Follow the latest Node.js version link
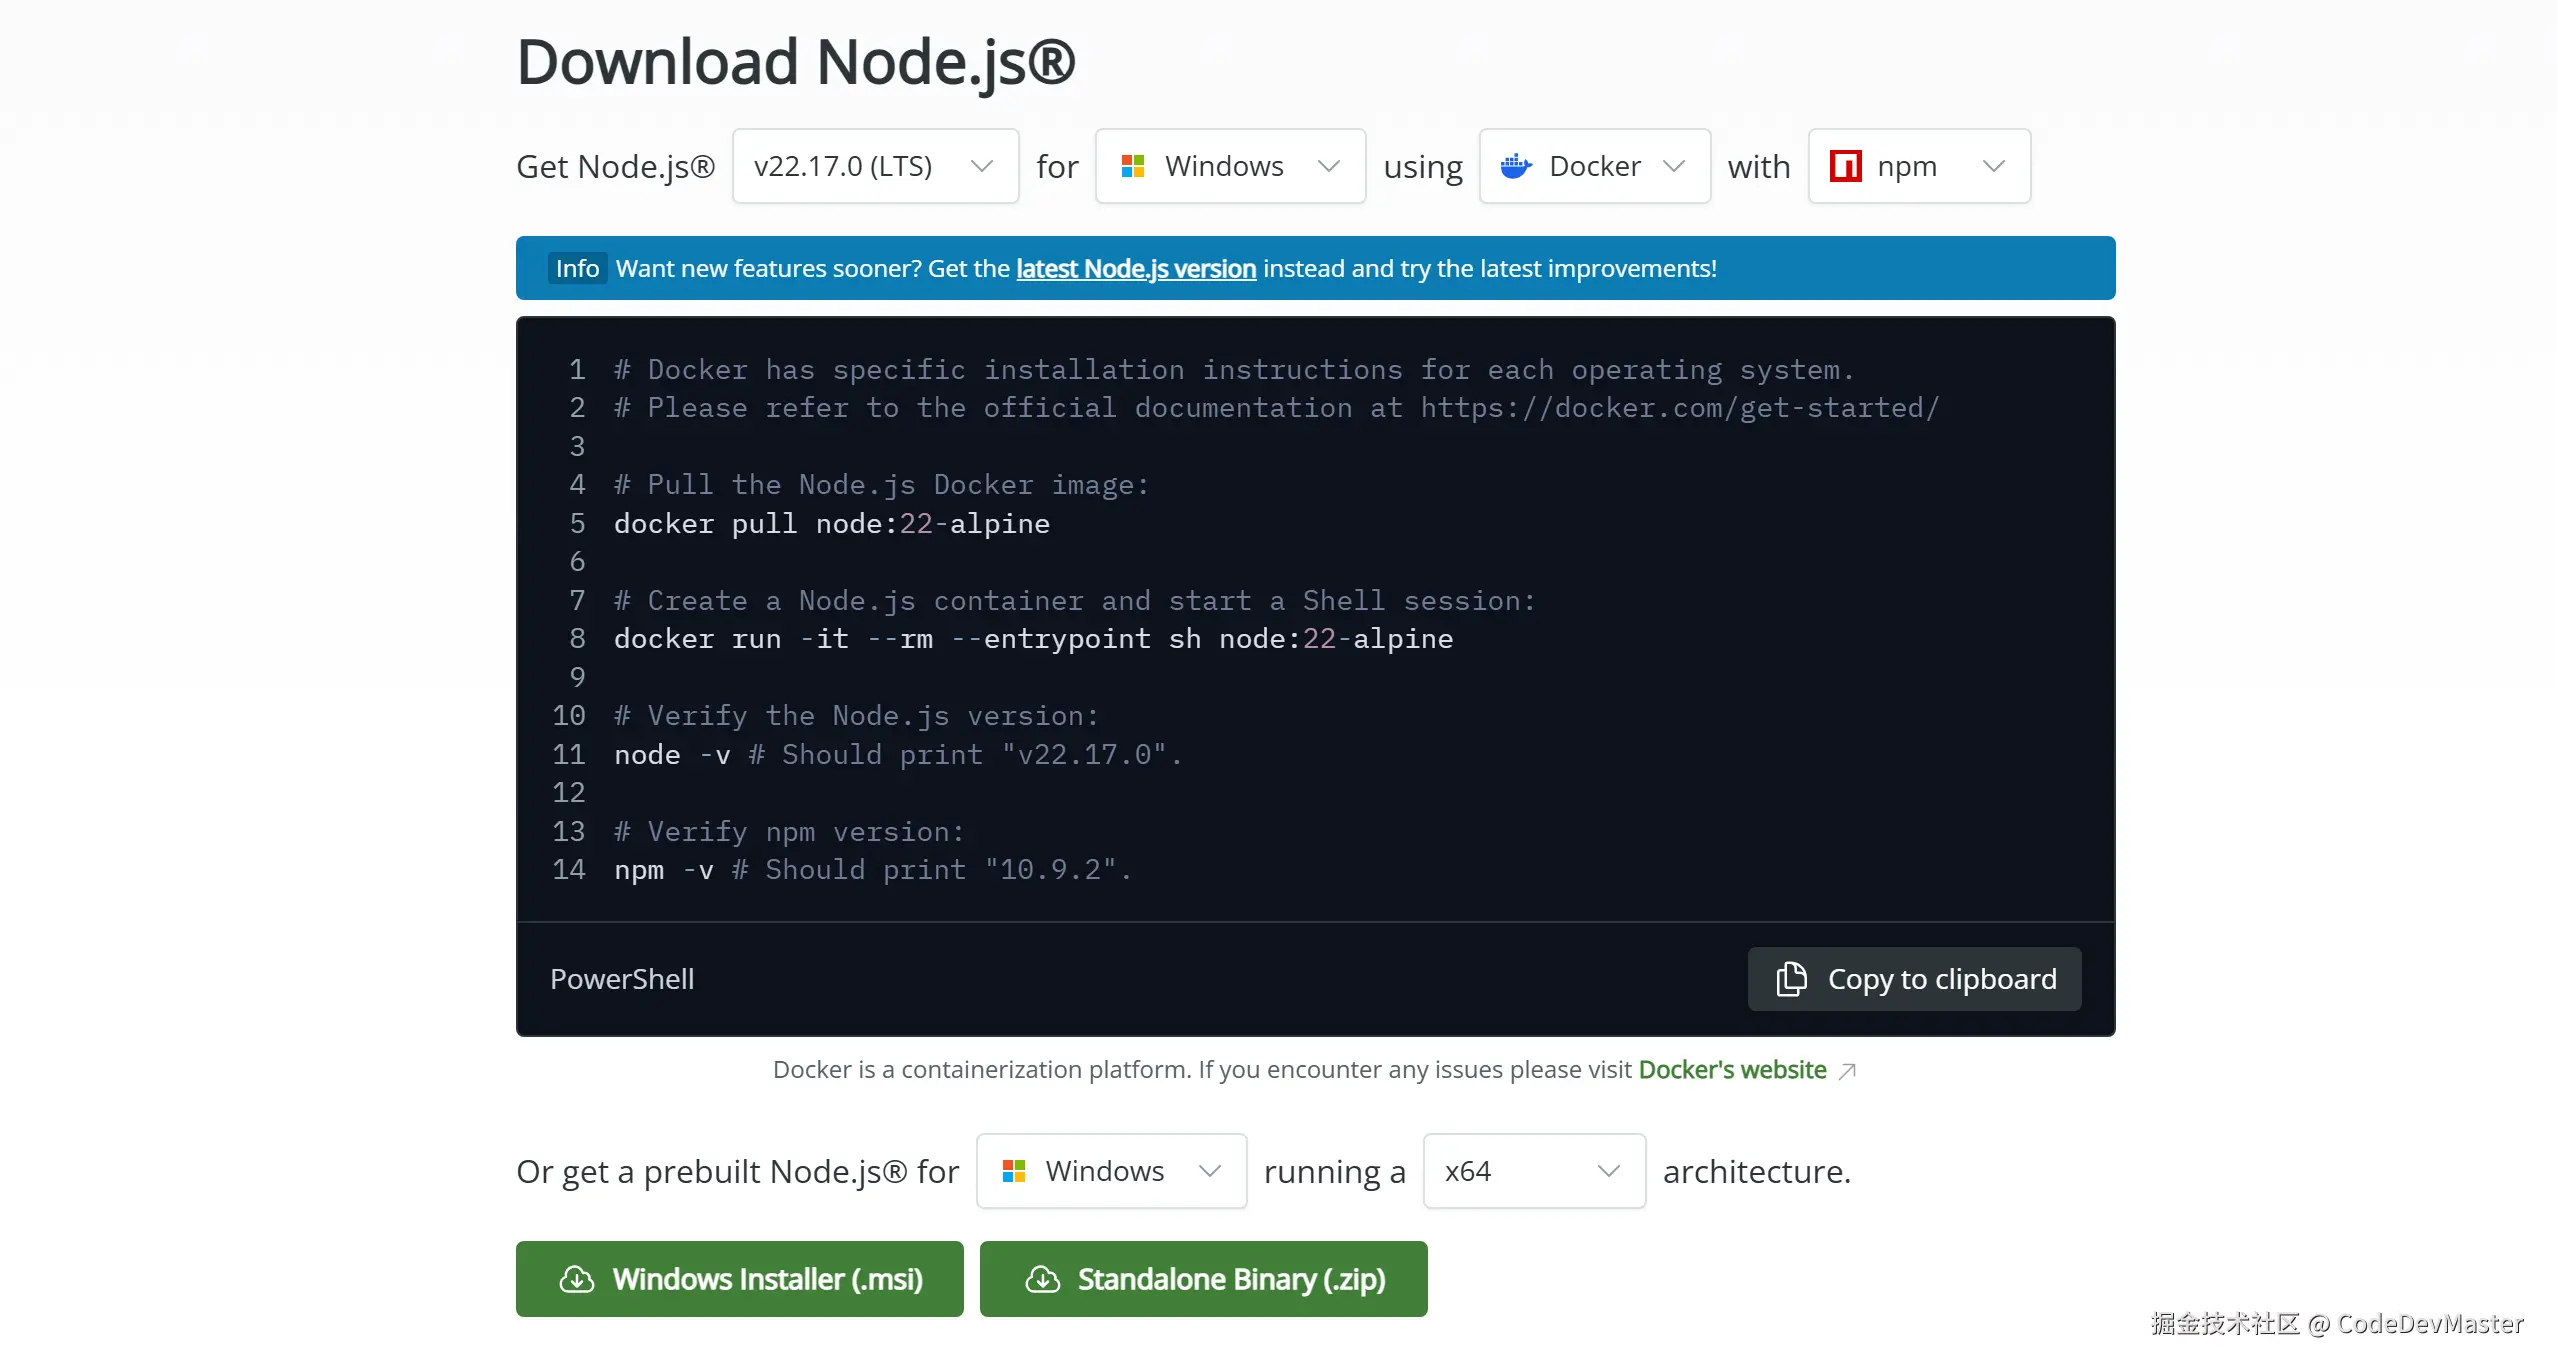This screenshot has width=2557, height=1371. pyautogui.click(x=1135, y=269)
